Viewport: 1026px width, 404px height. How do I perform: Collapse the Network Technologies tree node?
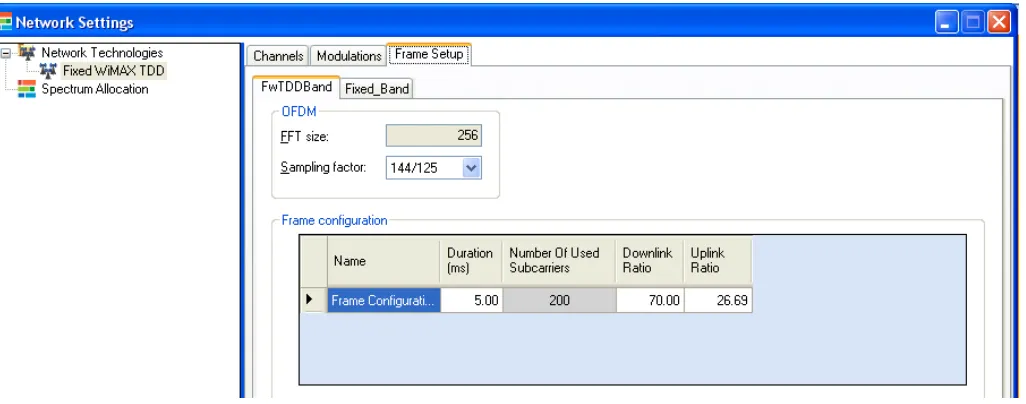tap(6, 53)
